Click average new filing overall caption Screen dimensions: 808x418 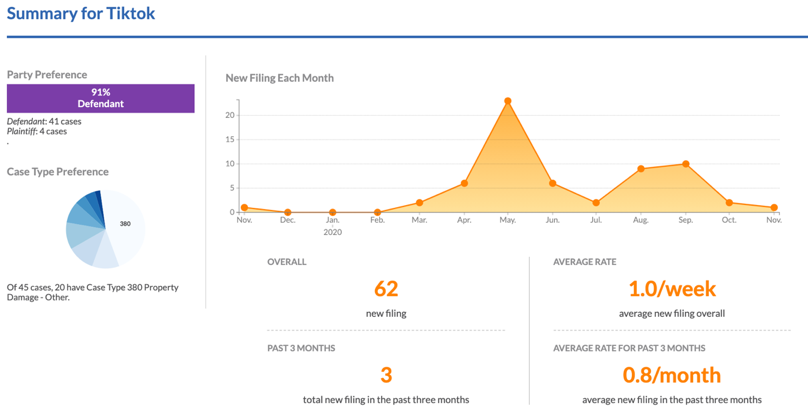[x=672, y=313]
